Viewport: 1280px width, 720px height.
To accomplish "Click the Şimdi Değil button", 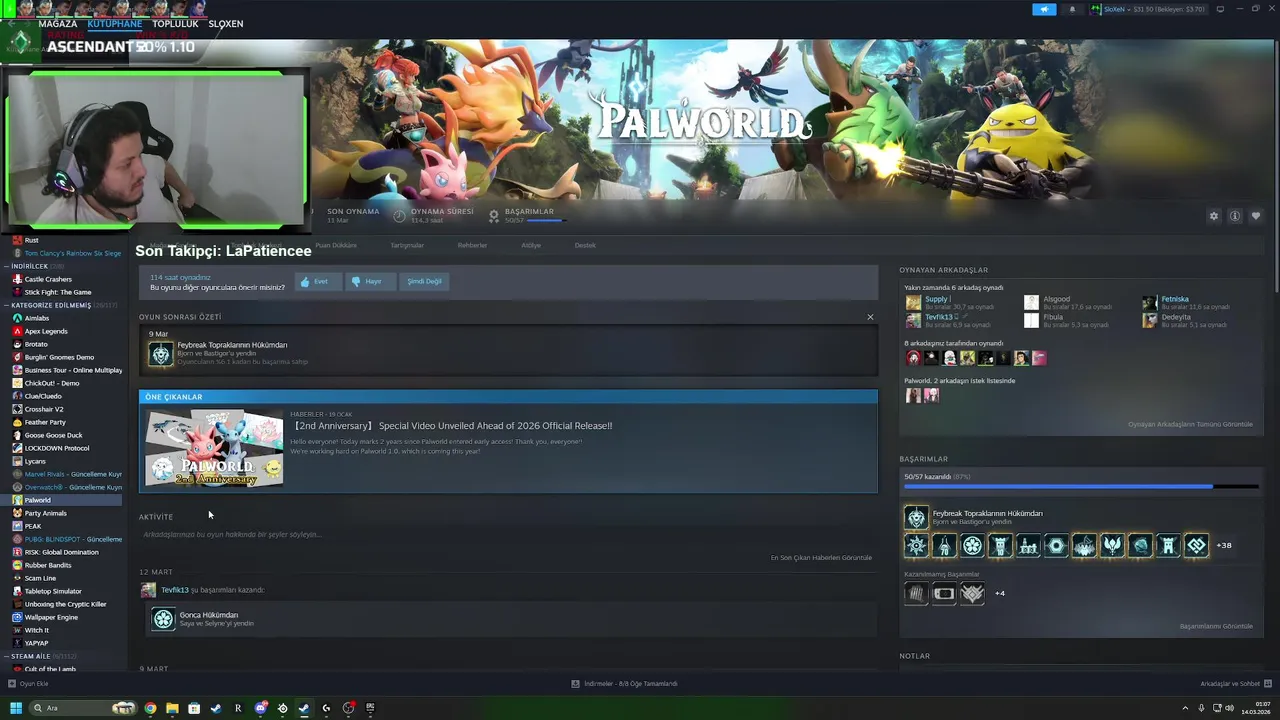I will (x=424, y=281).
